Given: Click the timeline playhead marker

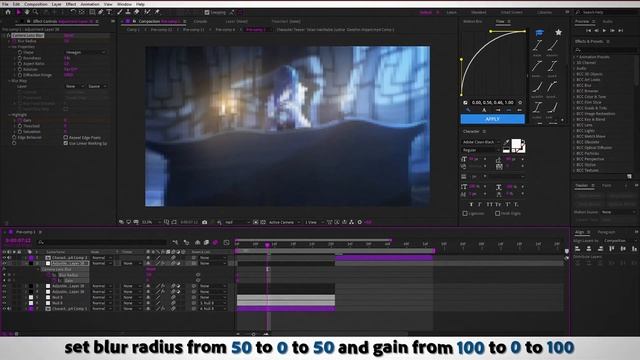Looking at the screenshot, I should (267, 244).
